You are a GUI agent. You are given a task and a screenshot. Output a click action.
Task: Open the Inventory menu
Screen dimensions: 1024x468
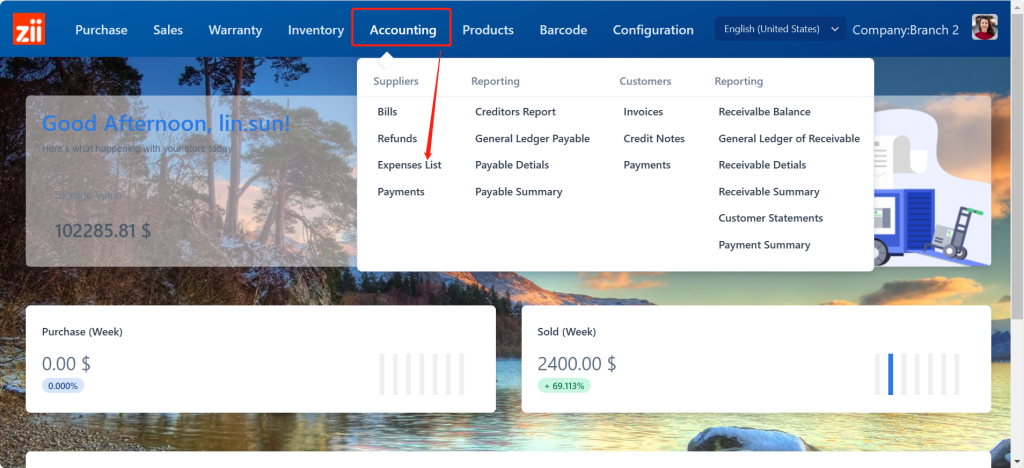tap(316, 30)
